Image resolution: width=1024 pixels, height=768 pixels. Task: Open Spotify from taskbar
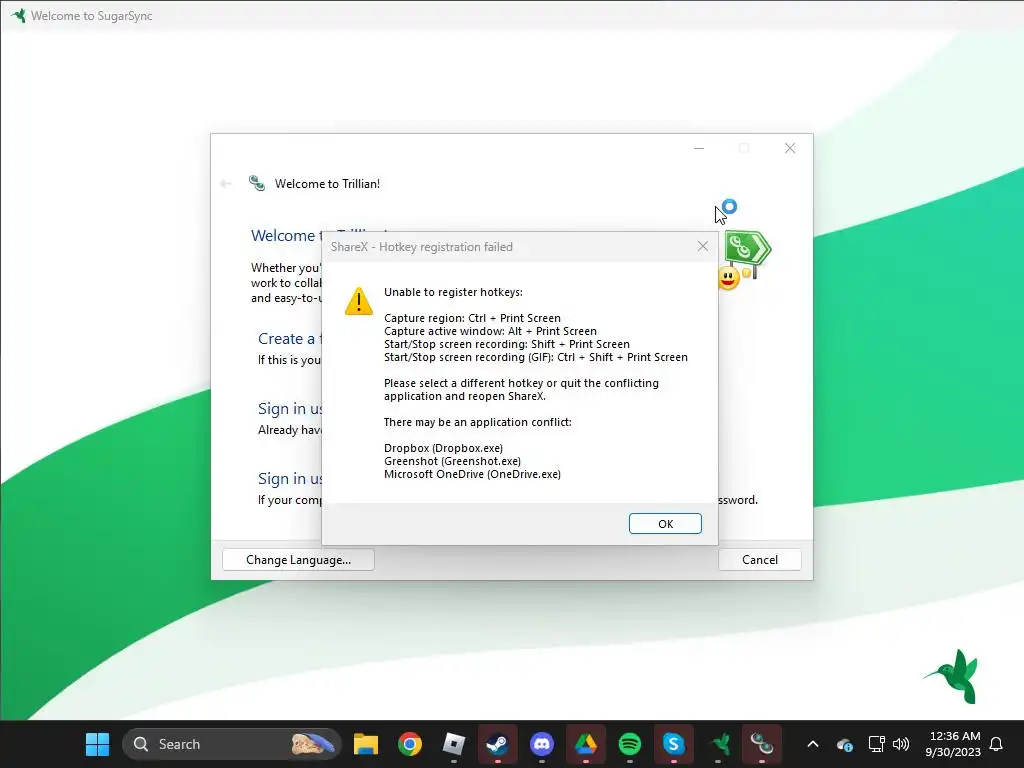630,744
